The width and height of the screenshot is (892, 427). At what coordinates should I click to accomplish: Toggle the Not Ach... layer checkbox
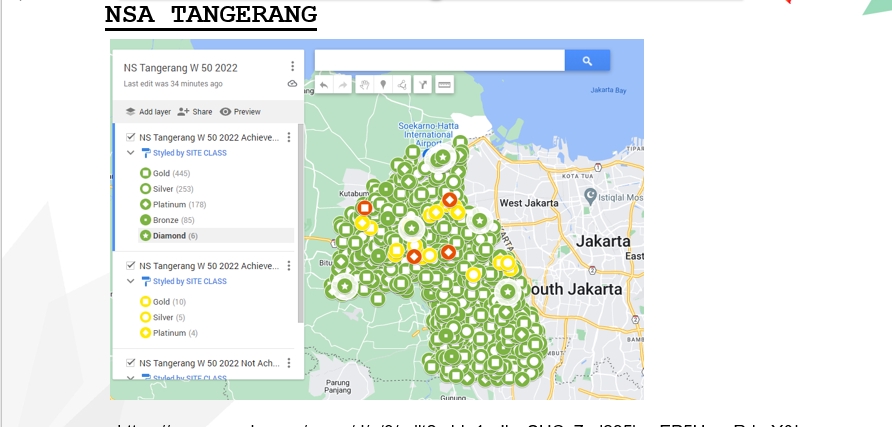(130, 363)
